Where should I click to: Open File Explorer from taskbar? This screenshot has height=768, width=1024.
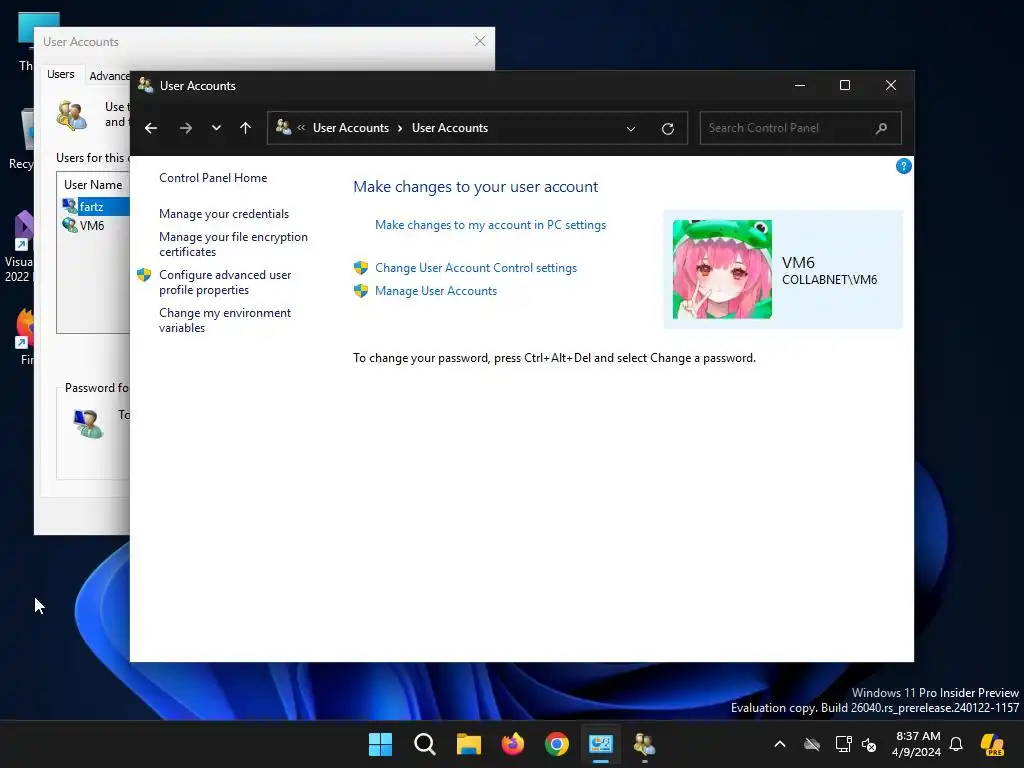click(468, 744)
